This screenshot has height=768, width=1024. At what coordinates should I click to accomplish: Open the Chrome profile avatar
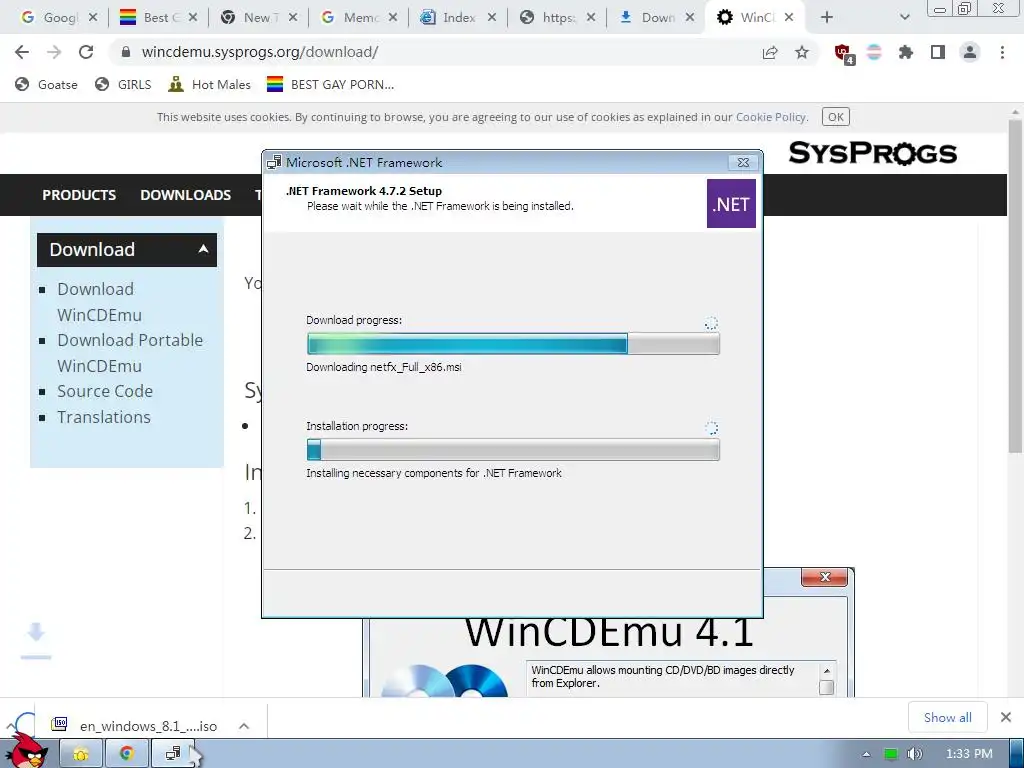[x=970, y=52]
